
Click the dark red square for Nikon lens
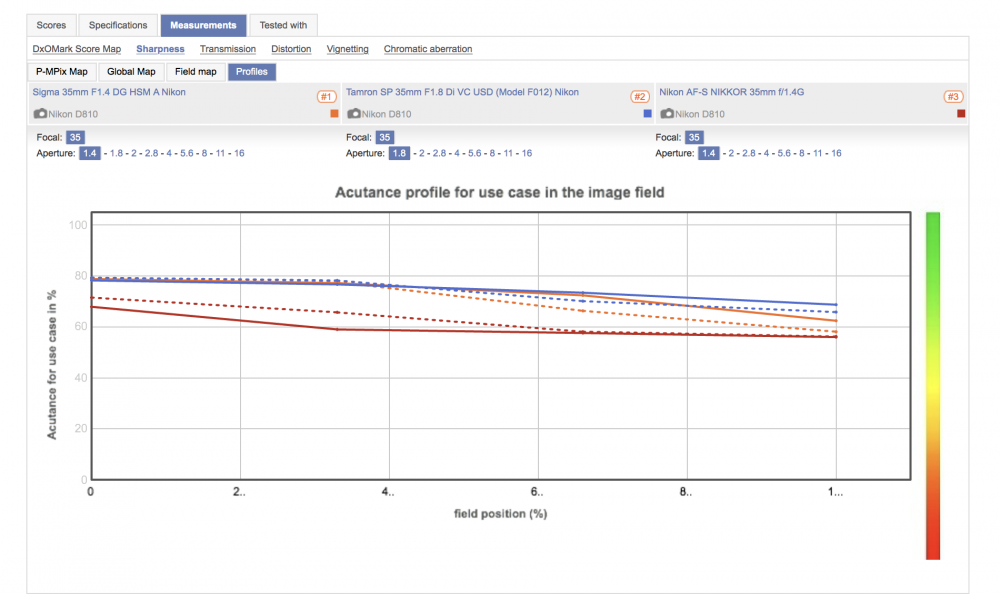click(x=961, y=114)
